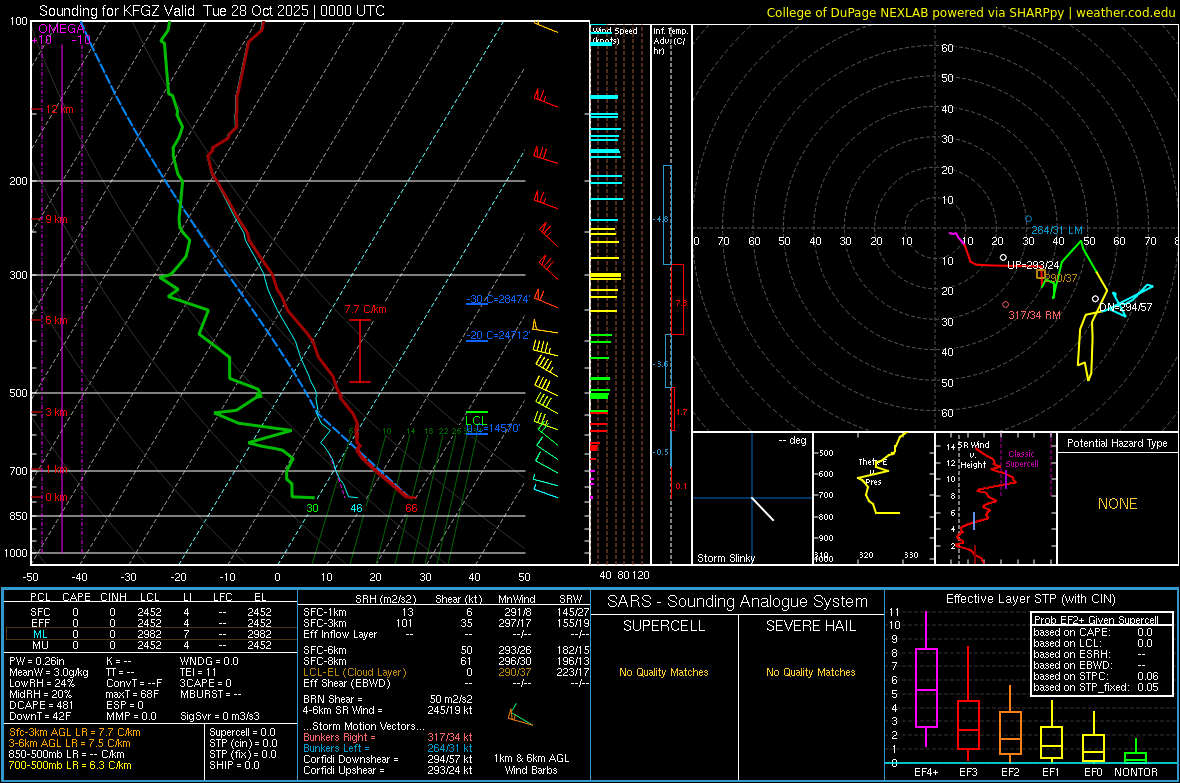Screen dimensions: 1180x783
Task: Click the SUPERCELL column heading in SARS
Action: (664, 626)
